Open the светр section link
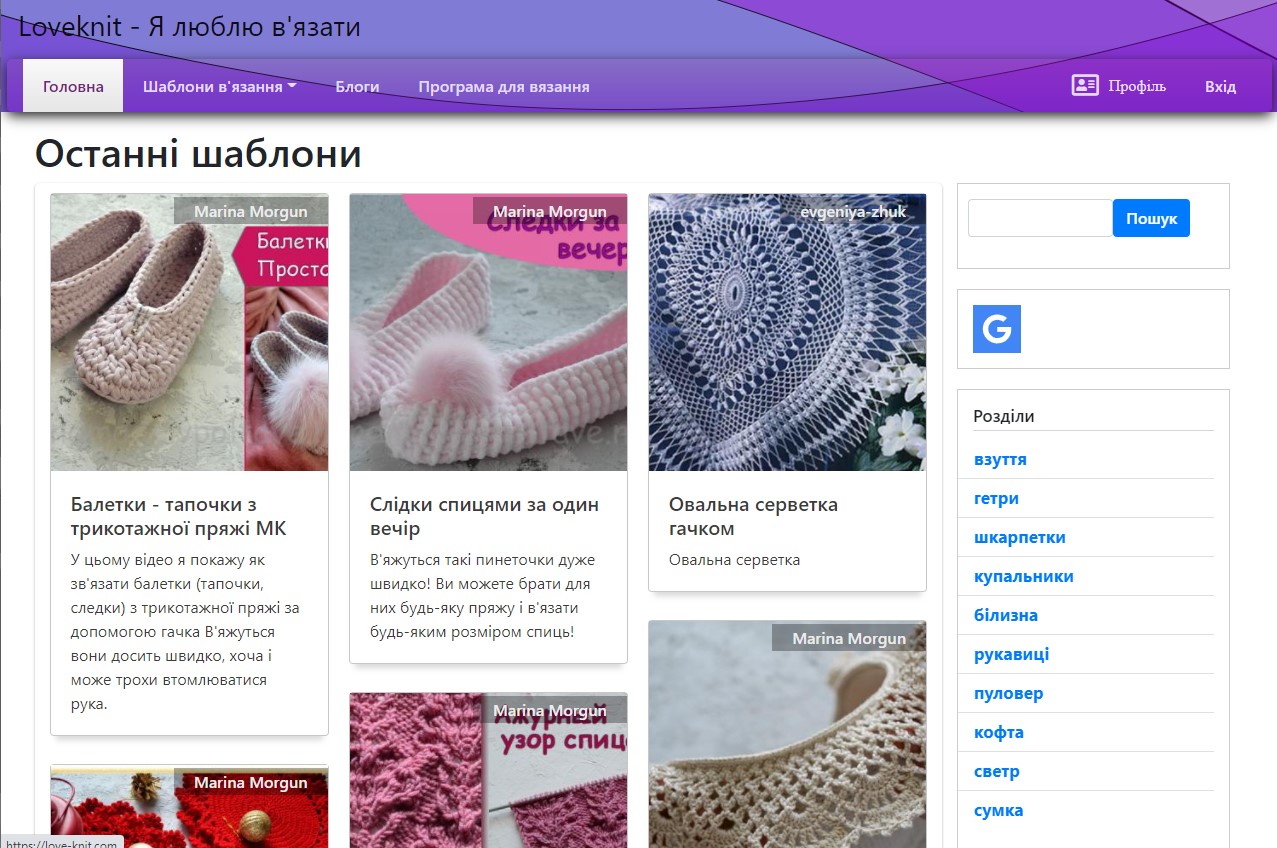The width and height of the screenshot is (1277, 848). pos(997,771)
